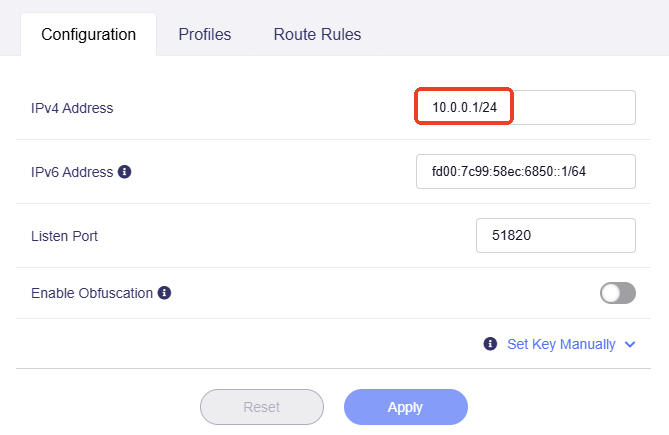Click the info icon beside IPv6 Address

(125, 172)
